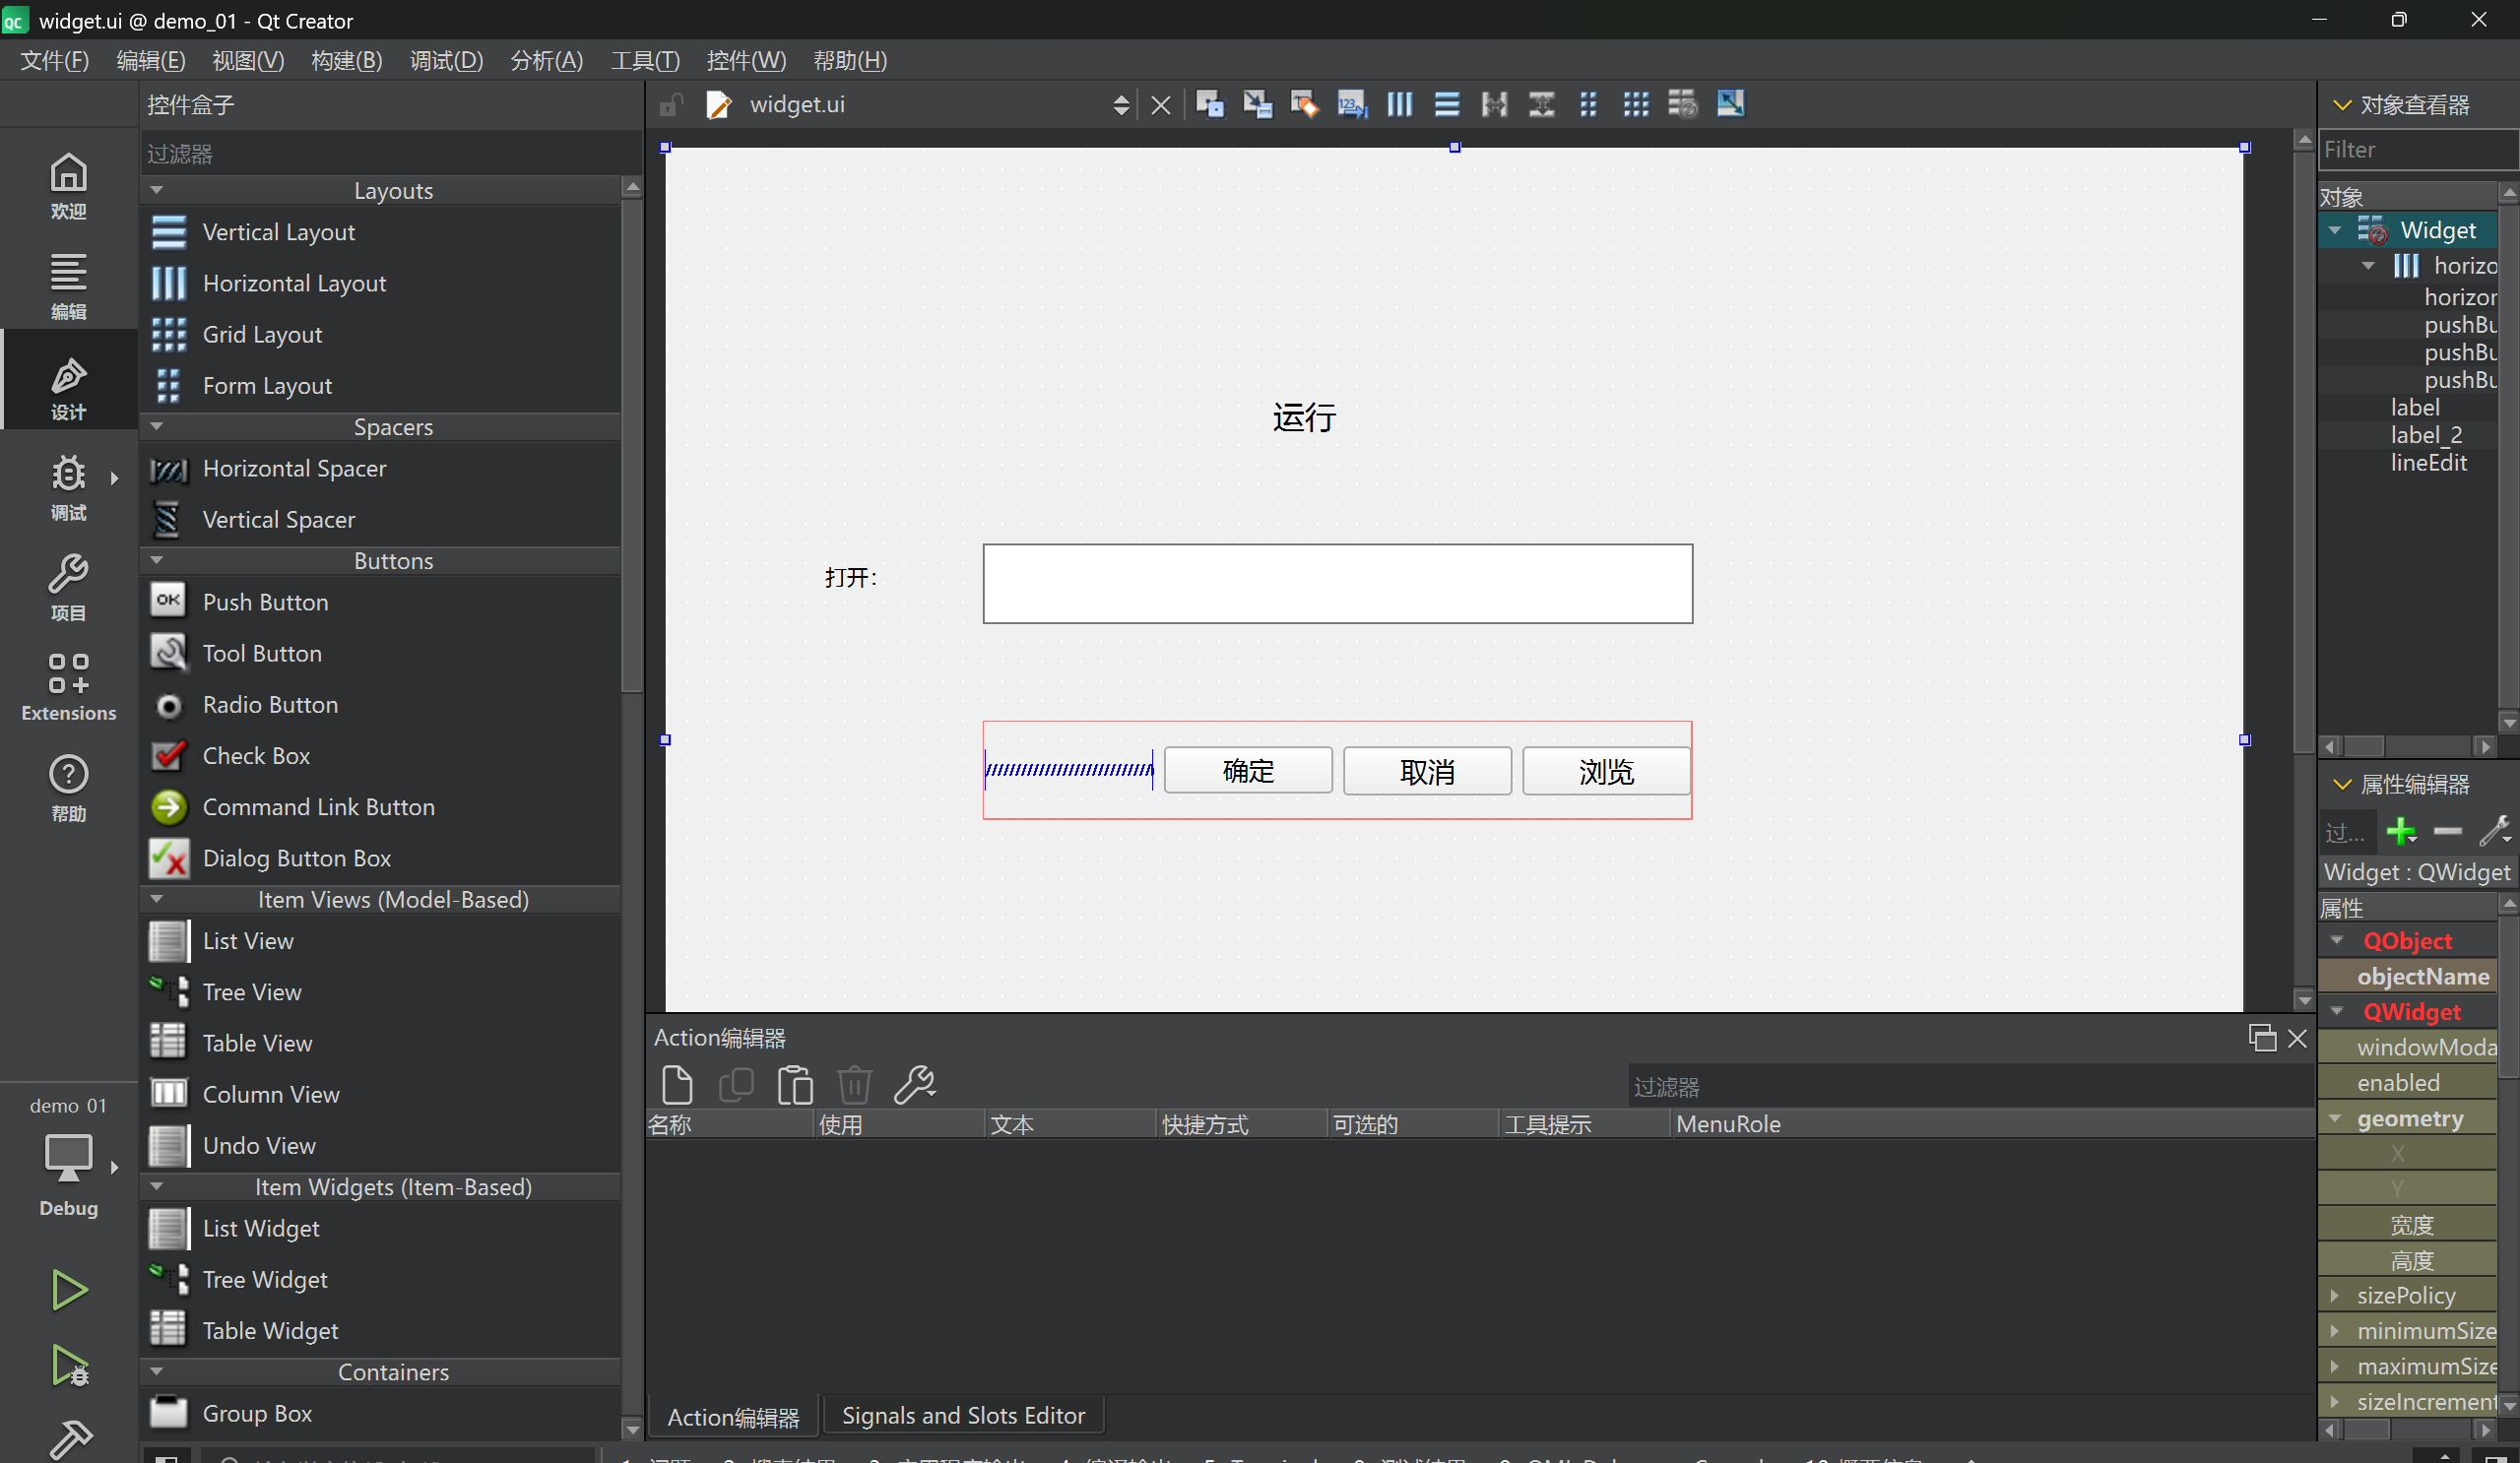
Task: Apply Lay Out Horizontally toolbar icon
Action: pyautogui.click(x=1399, y=104)
